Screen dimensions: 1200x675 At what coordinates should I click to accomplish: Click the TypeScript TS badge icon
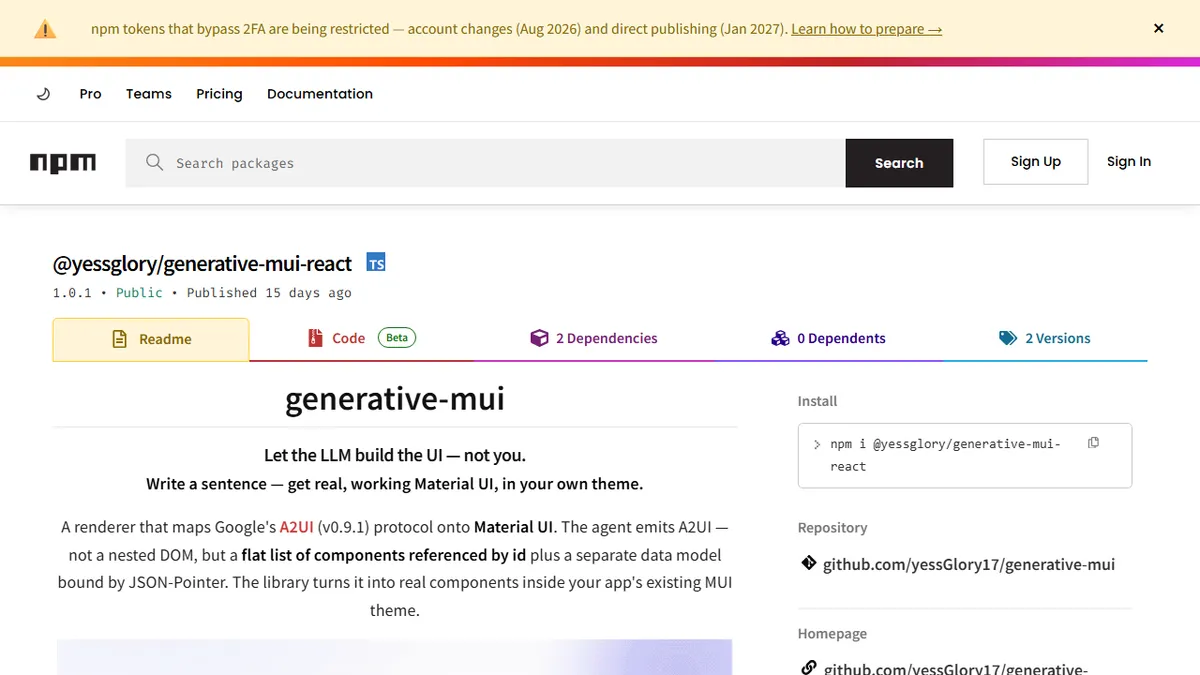(376, 263)
